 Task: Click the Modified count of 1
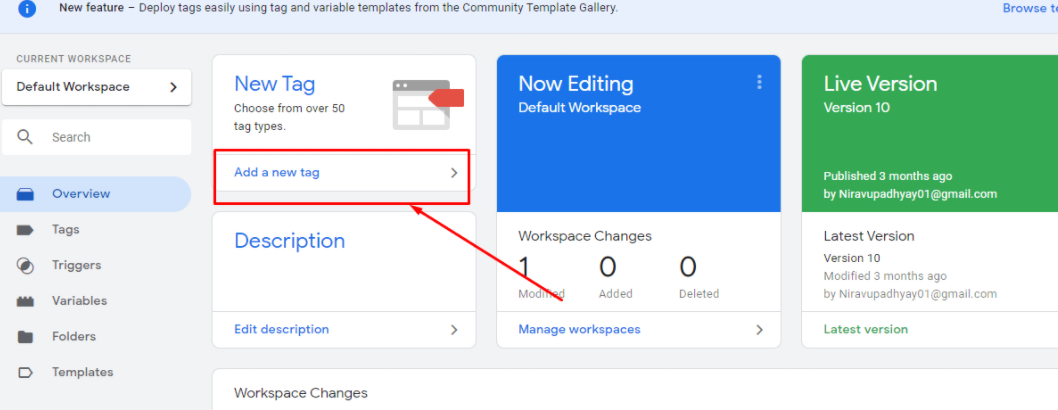(x=524, y=268)
